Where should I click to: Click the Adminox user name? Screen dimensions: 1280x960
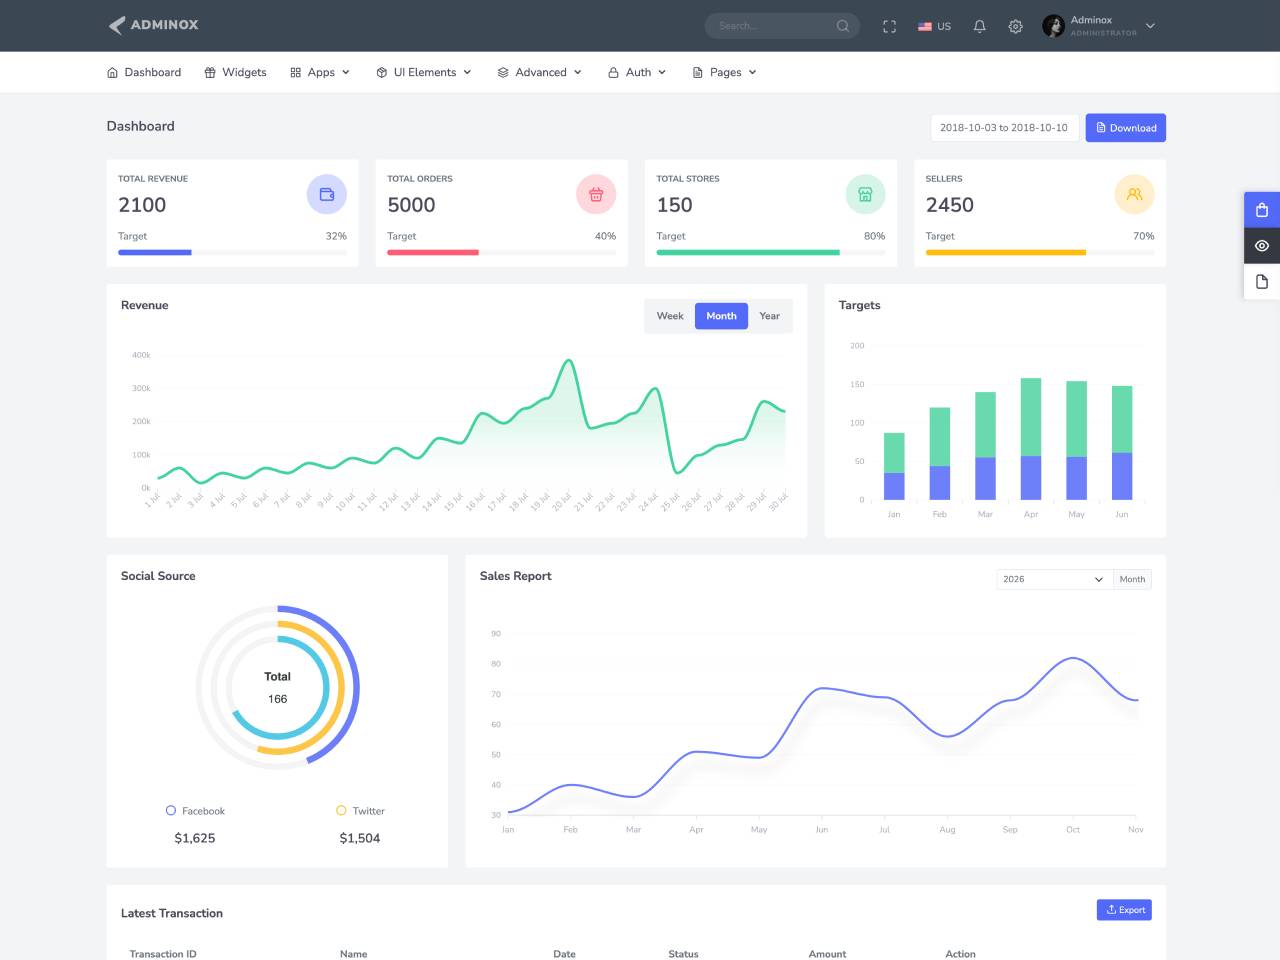[x=1091, y=20]
